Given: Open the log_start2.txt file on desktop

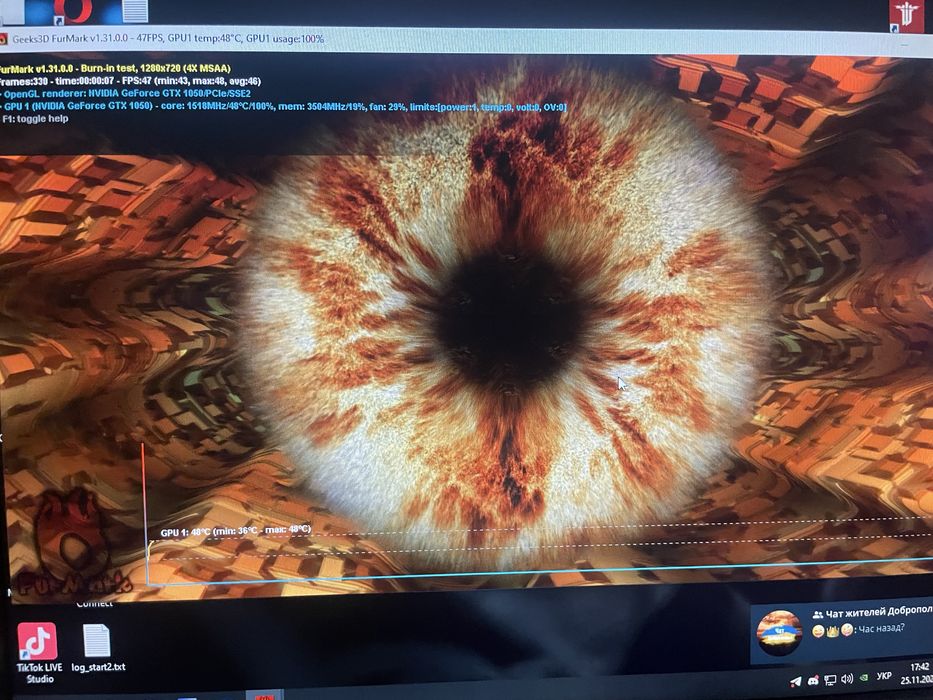Looking at the screenshot, I should pos(98,648).
